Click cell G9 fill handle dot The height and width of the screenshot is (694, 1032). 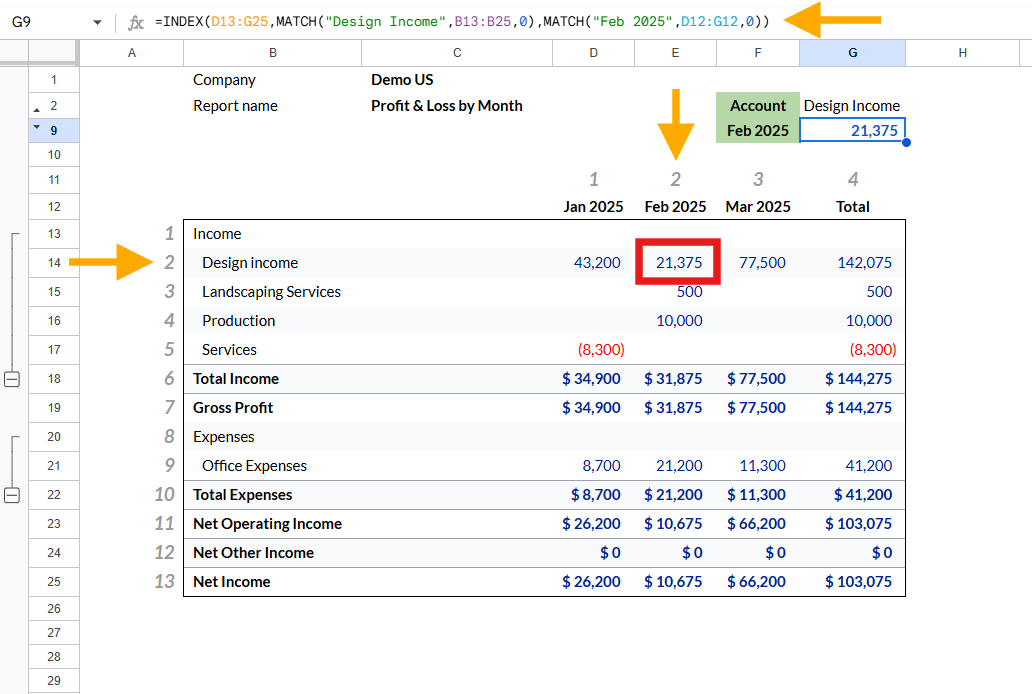click(906, 142)
